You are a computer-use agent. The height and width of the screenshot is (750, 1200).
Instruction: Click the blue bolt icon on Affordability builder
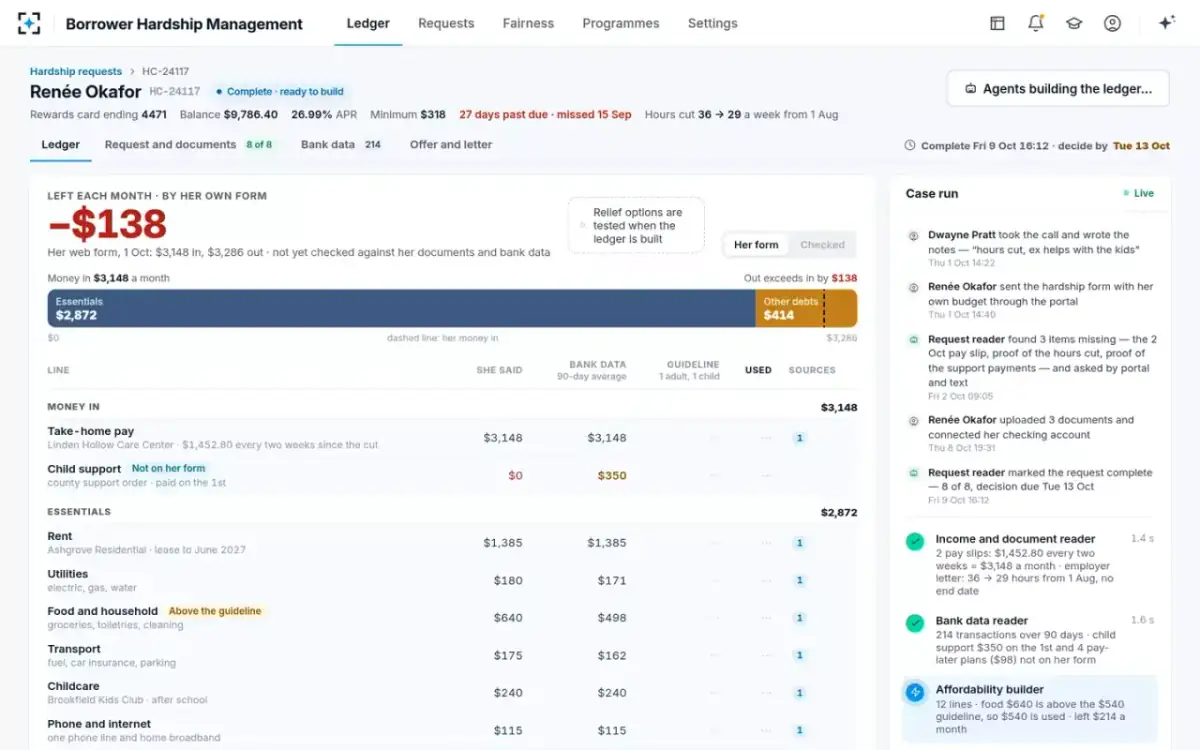coord(914,692)
